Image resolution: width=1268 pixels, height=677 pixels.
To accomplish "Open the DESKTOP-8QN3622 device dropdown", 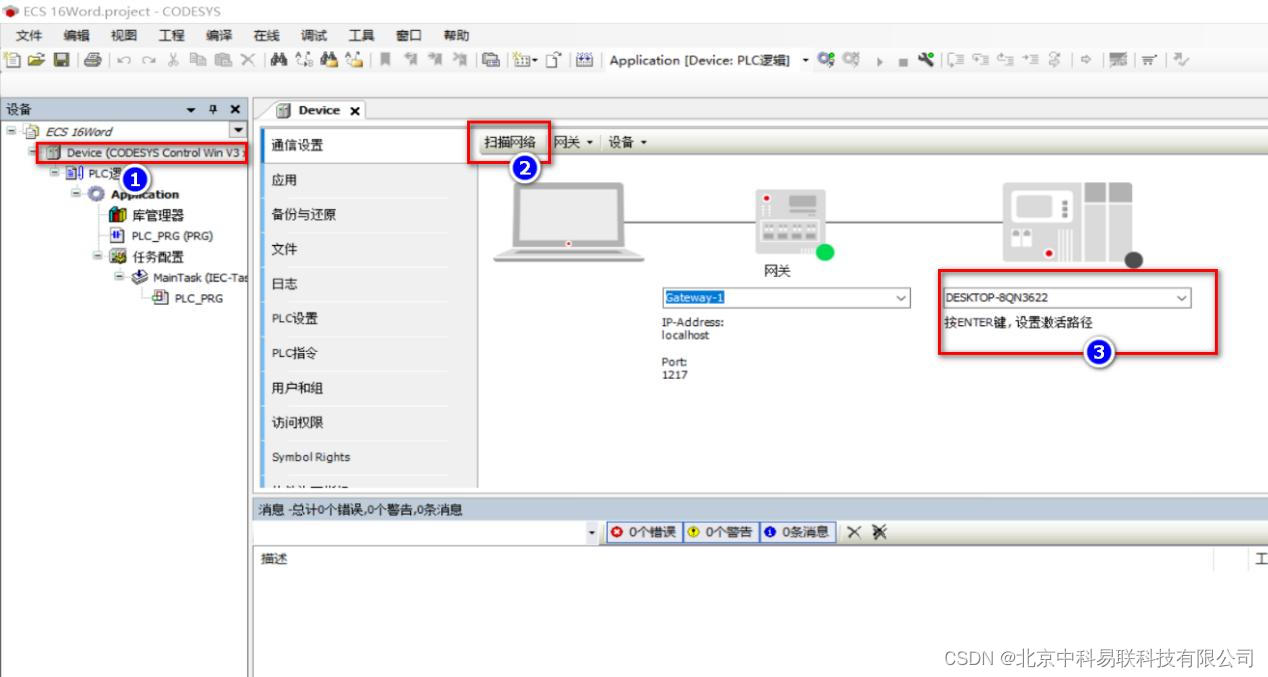I will pos(1182,298).
